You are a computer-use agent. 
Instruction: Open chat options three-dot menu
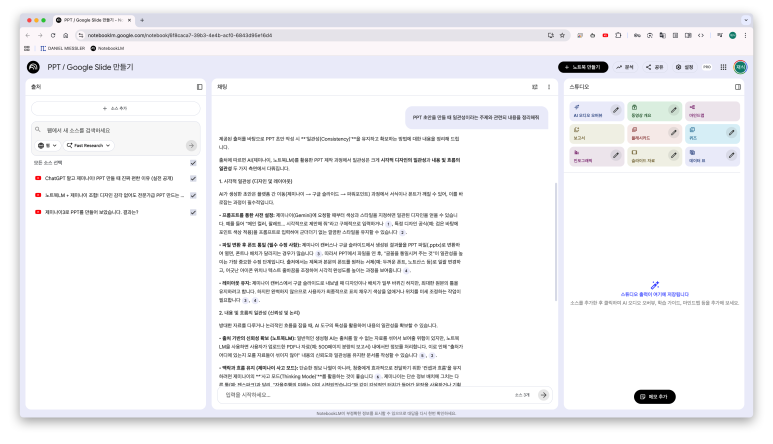[x=548, y=87]
